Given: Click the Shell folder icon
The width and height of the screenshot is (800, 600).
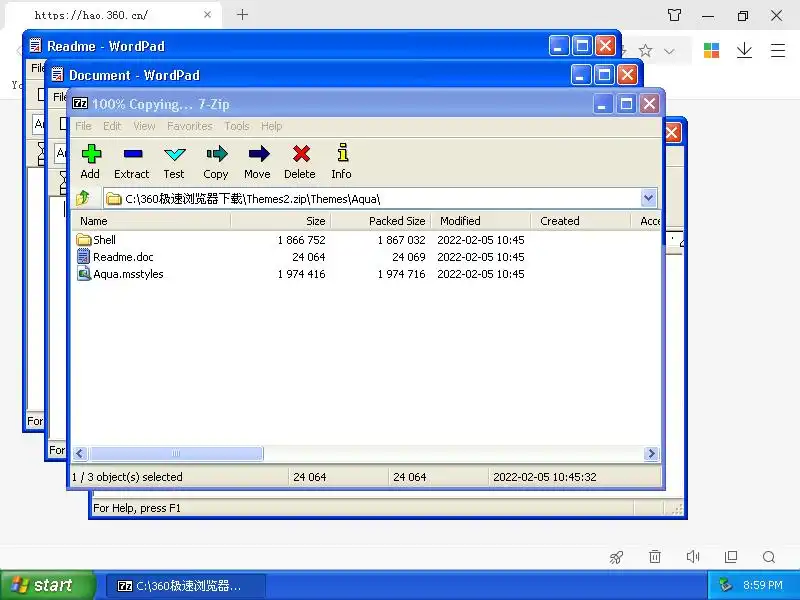Looking at the screenshot, I should pyautogui.click(x=84, y=240).
